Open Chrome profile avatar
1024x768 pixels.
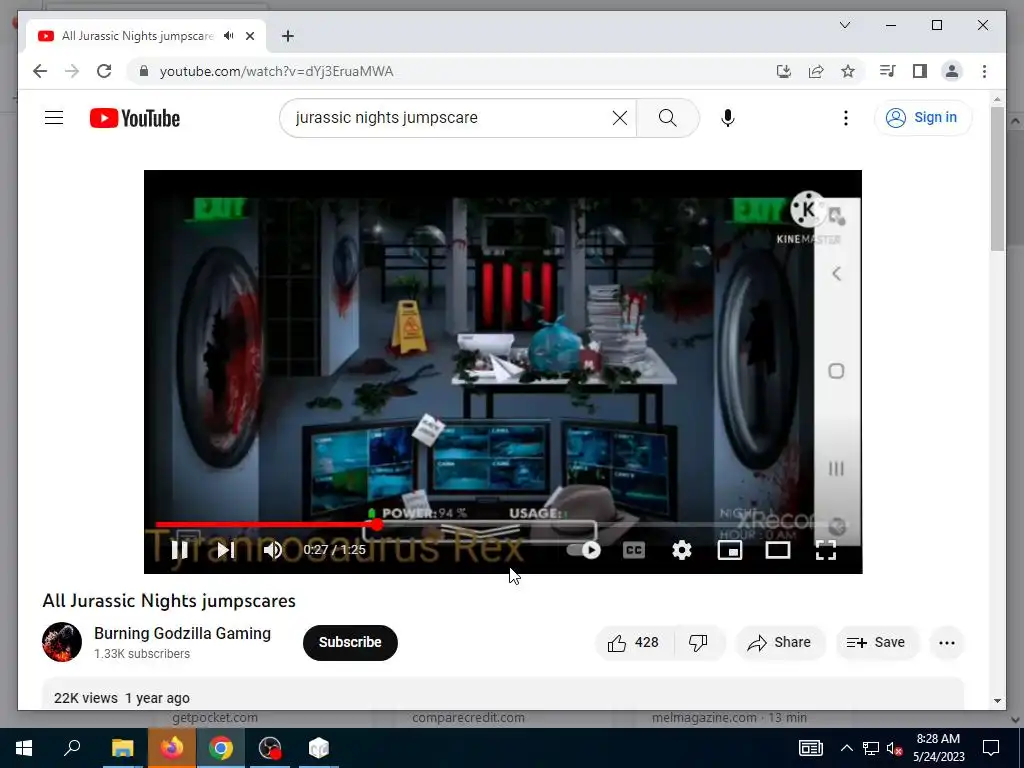pos(952,71)
